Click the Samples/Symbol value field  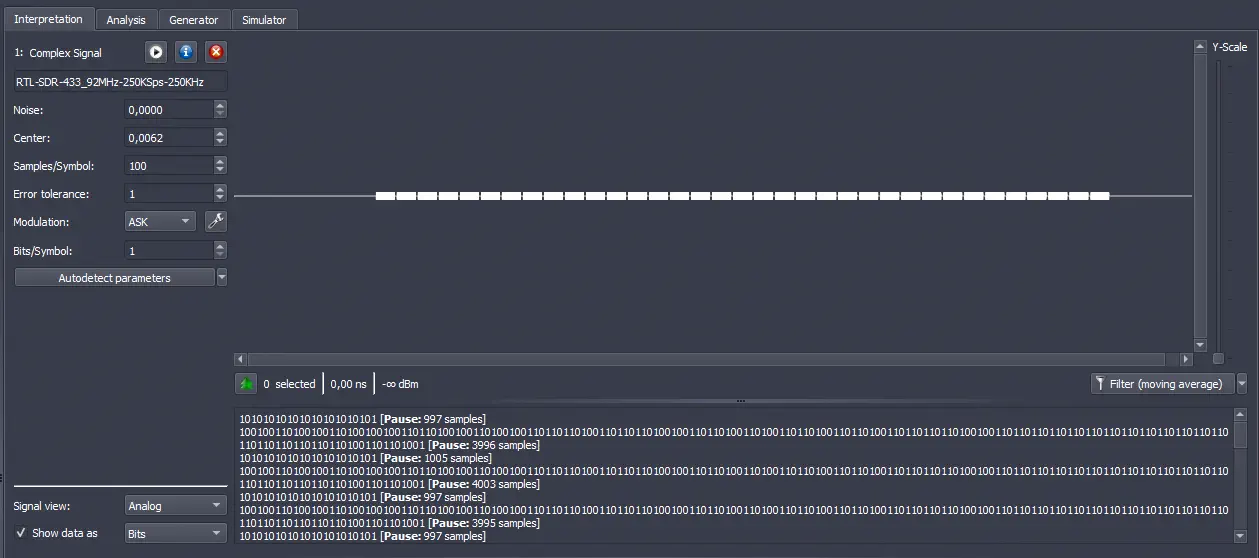pyautogui.click(x=168, y=166)
